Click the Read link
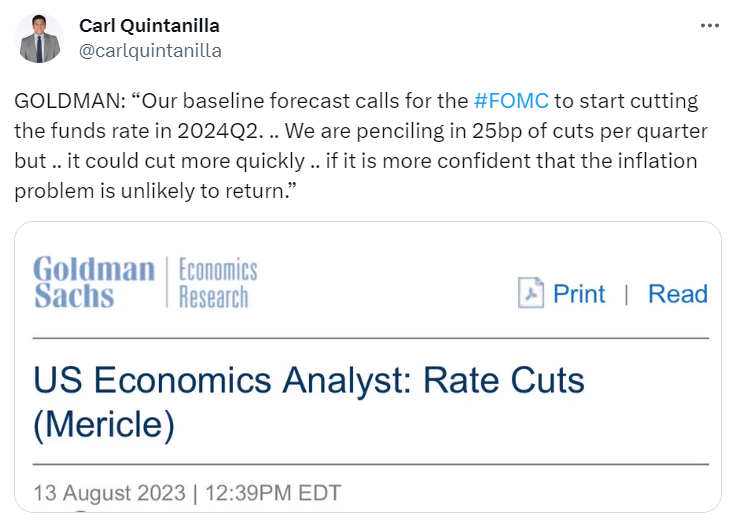Viewport: 736px width, 527px height. [x=678, y=294]
